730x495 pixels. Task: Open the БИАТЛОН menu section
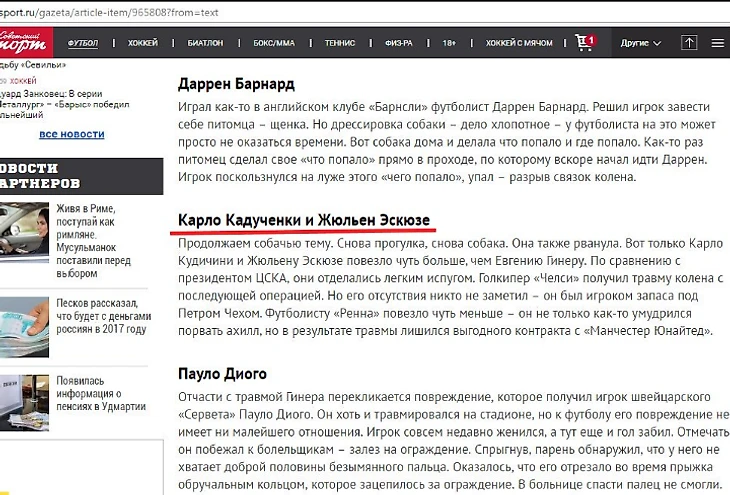(x=205, y=43)
